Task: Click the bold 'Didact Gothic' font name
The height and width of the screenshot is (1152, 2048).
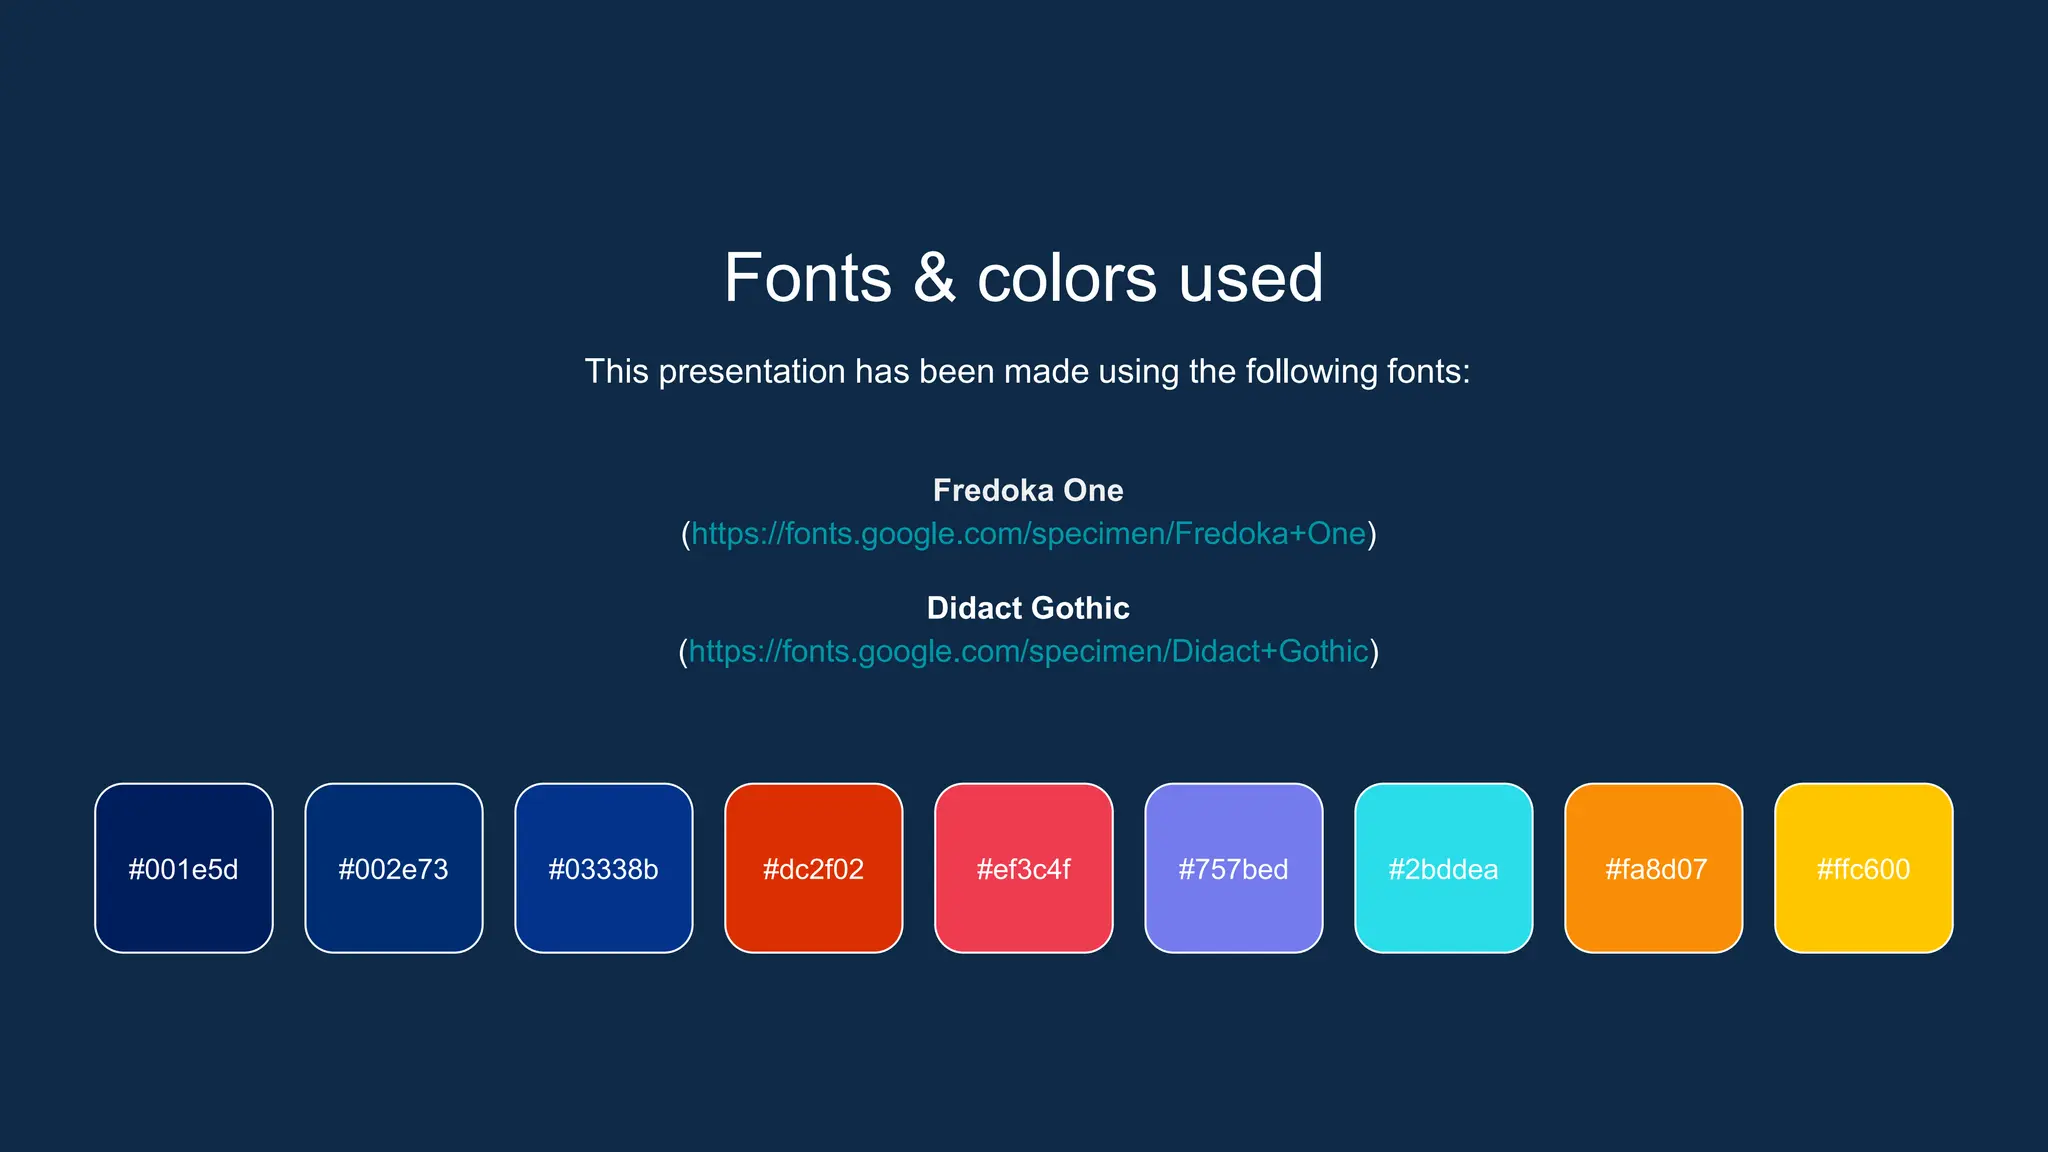Action: coord(1028,608)
